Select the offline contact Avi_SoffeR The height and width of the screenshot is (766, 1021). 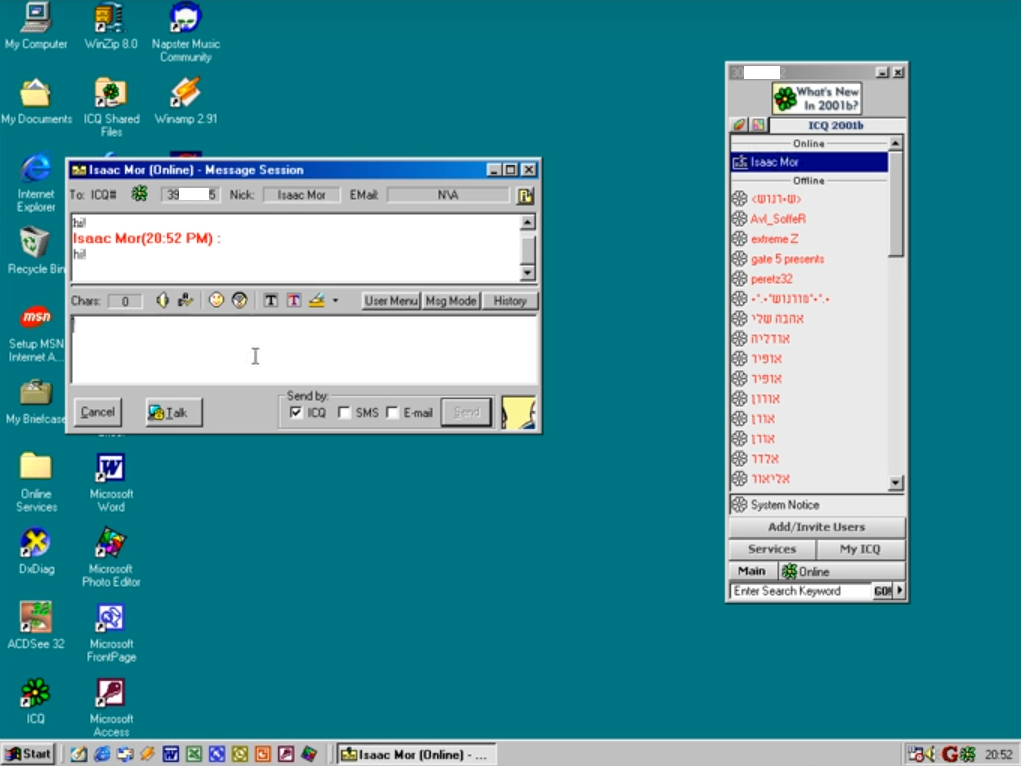(809, 219)
